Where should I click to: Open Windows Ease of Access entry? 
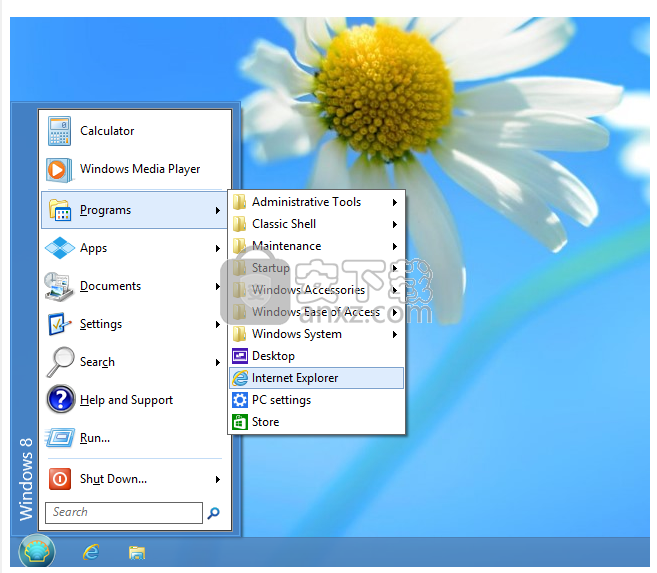pyautogui.click(x=317, y=312)
